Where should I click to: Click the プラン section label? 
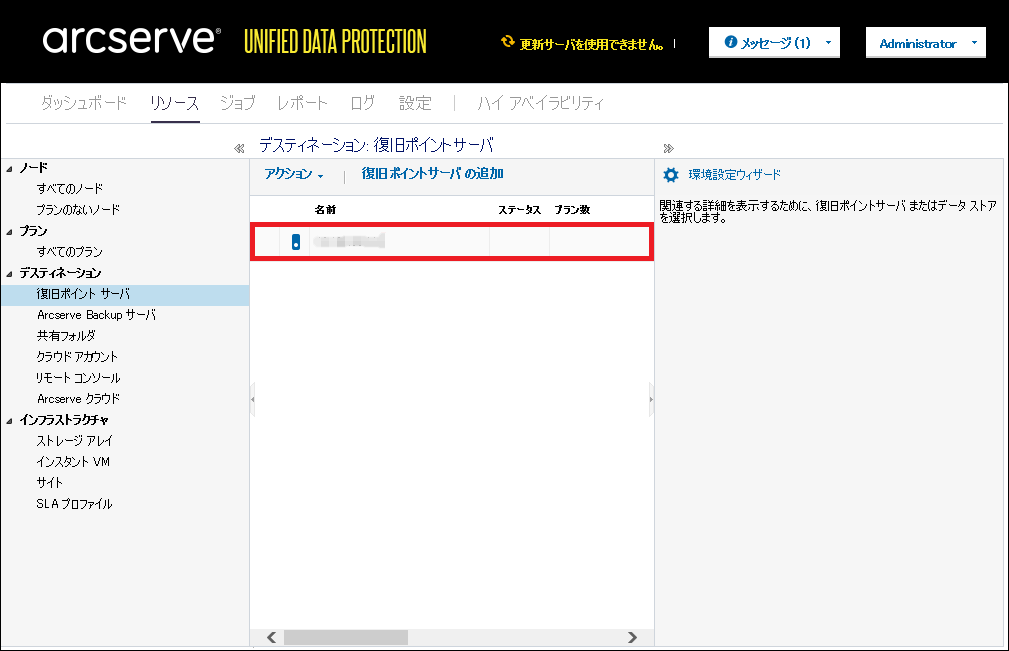pos(33,231)
